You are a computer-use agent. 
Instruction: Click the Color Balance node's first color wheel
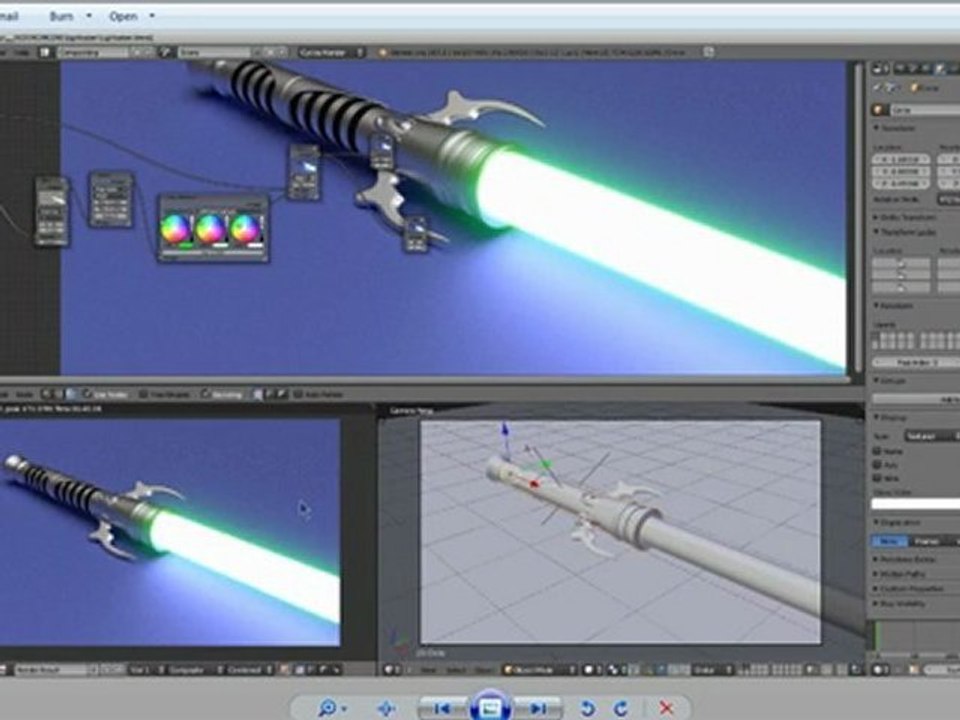click(x=176, y=228)
